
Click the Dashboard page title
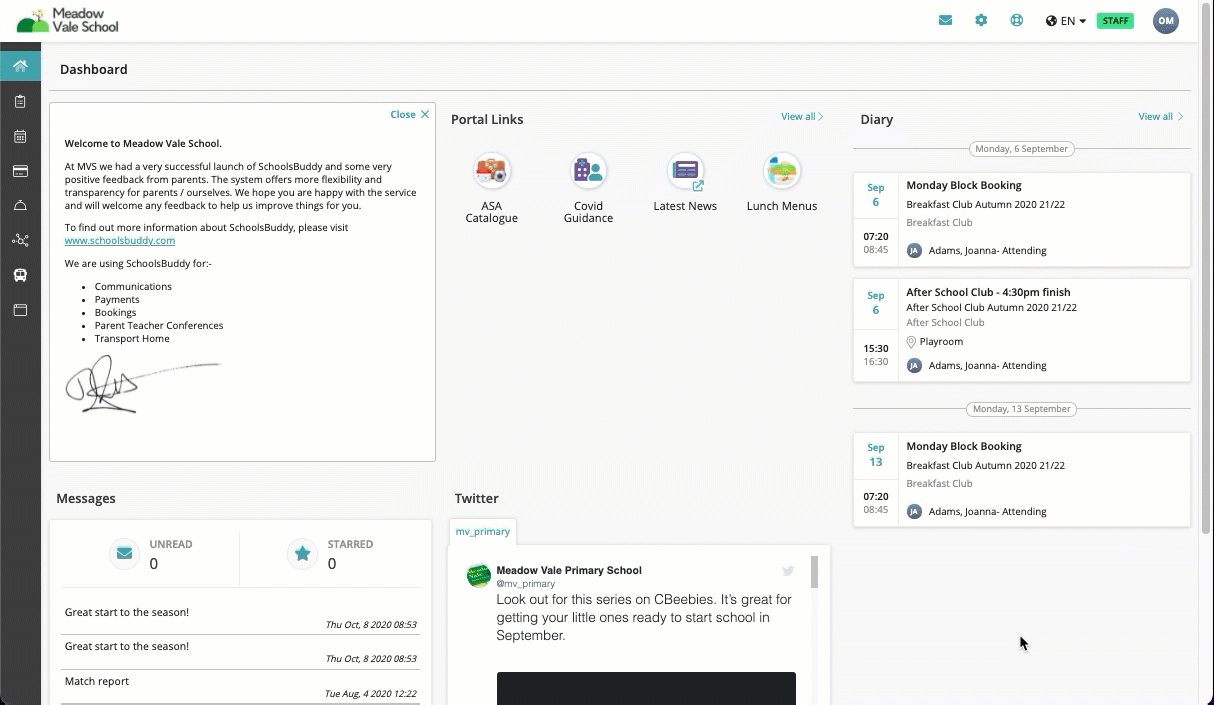pyautogui.click(x=94, y=70)
